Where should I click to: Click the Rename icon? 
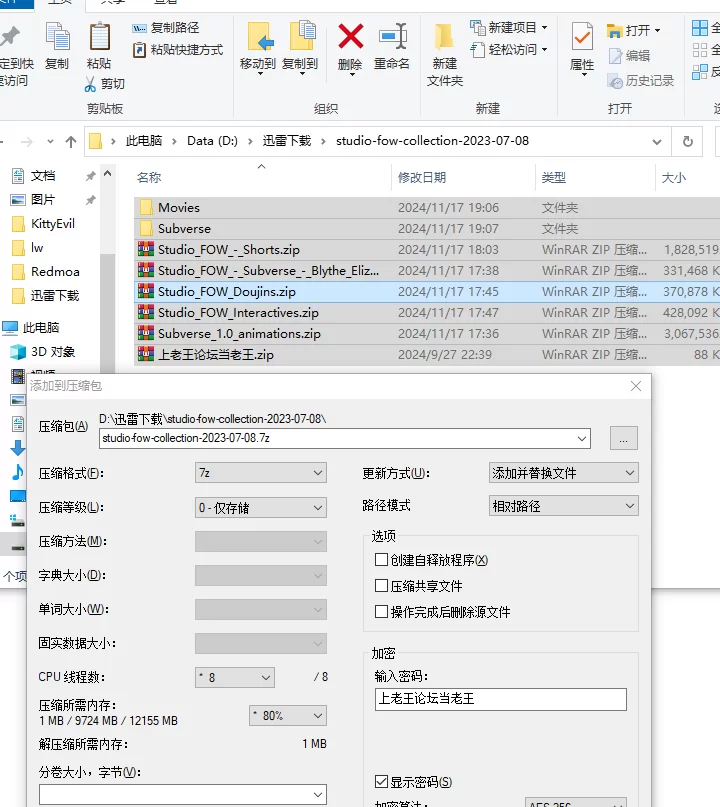pos(393,37)
